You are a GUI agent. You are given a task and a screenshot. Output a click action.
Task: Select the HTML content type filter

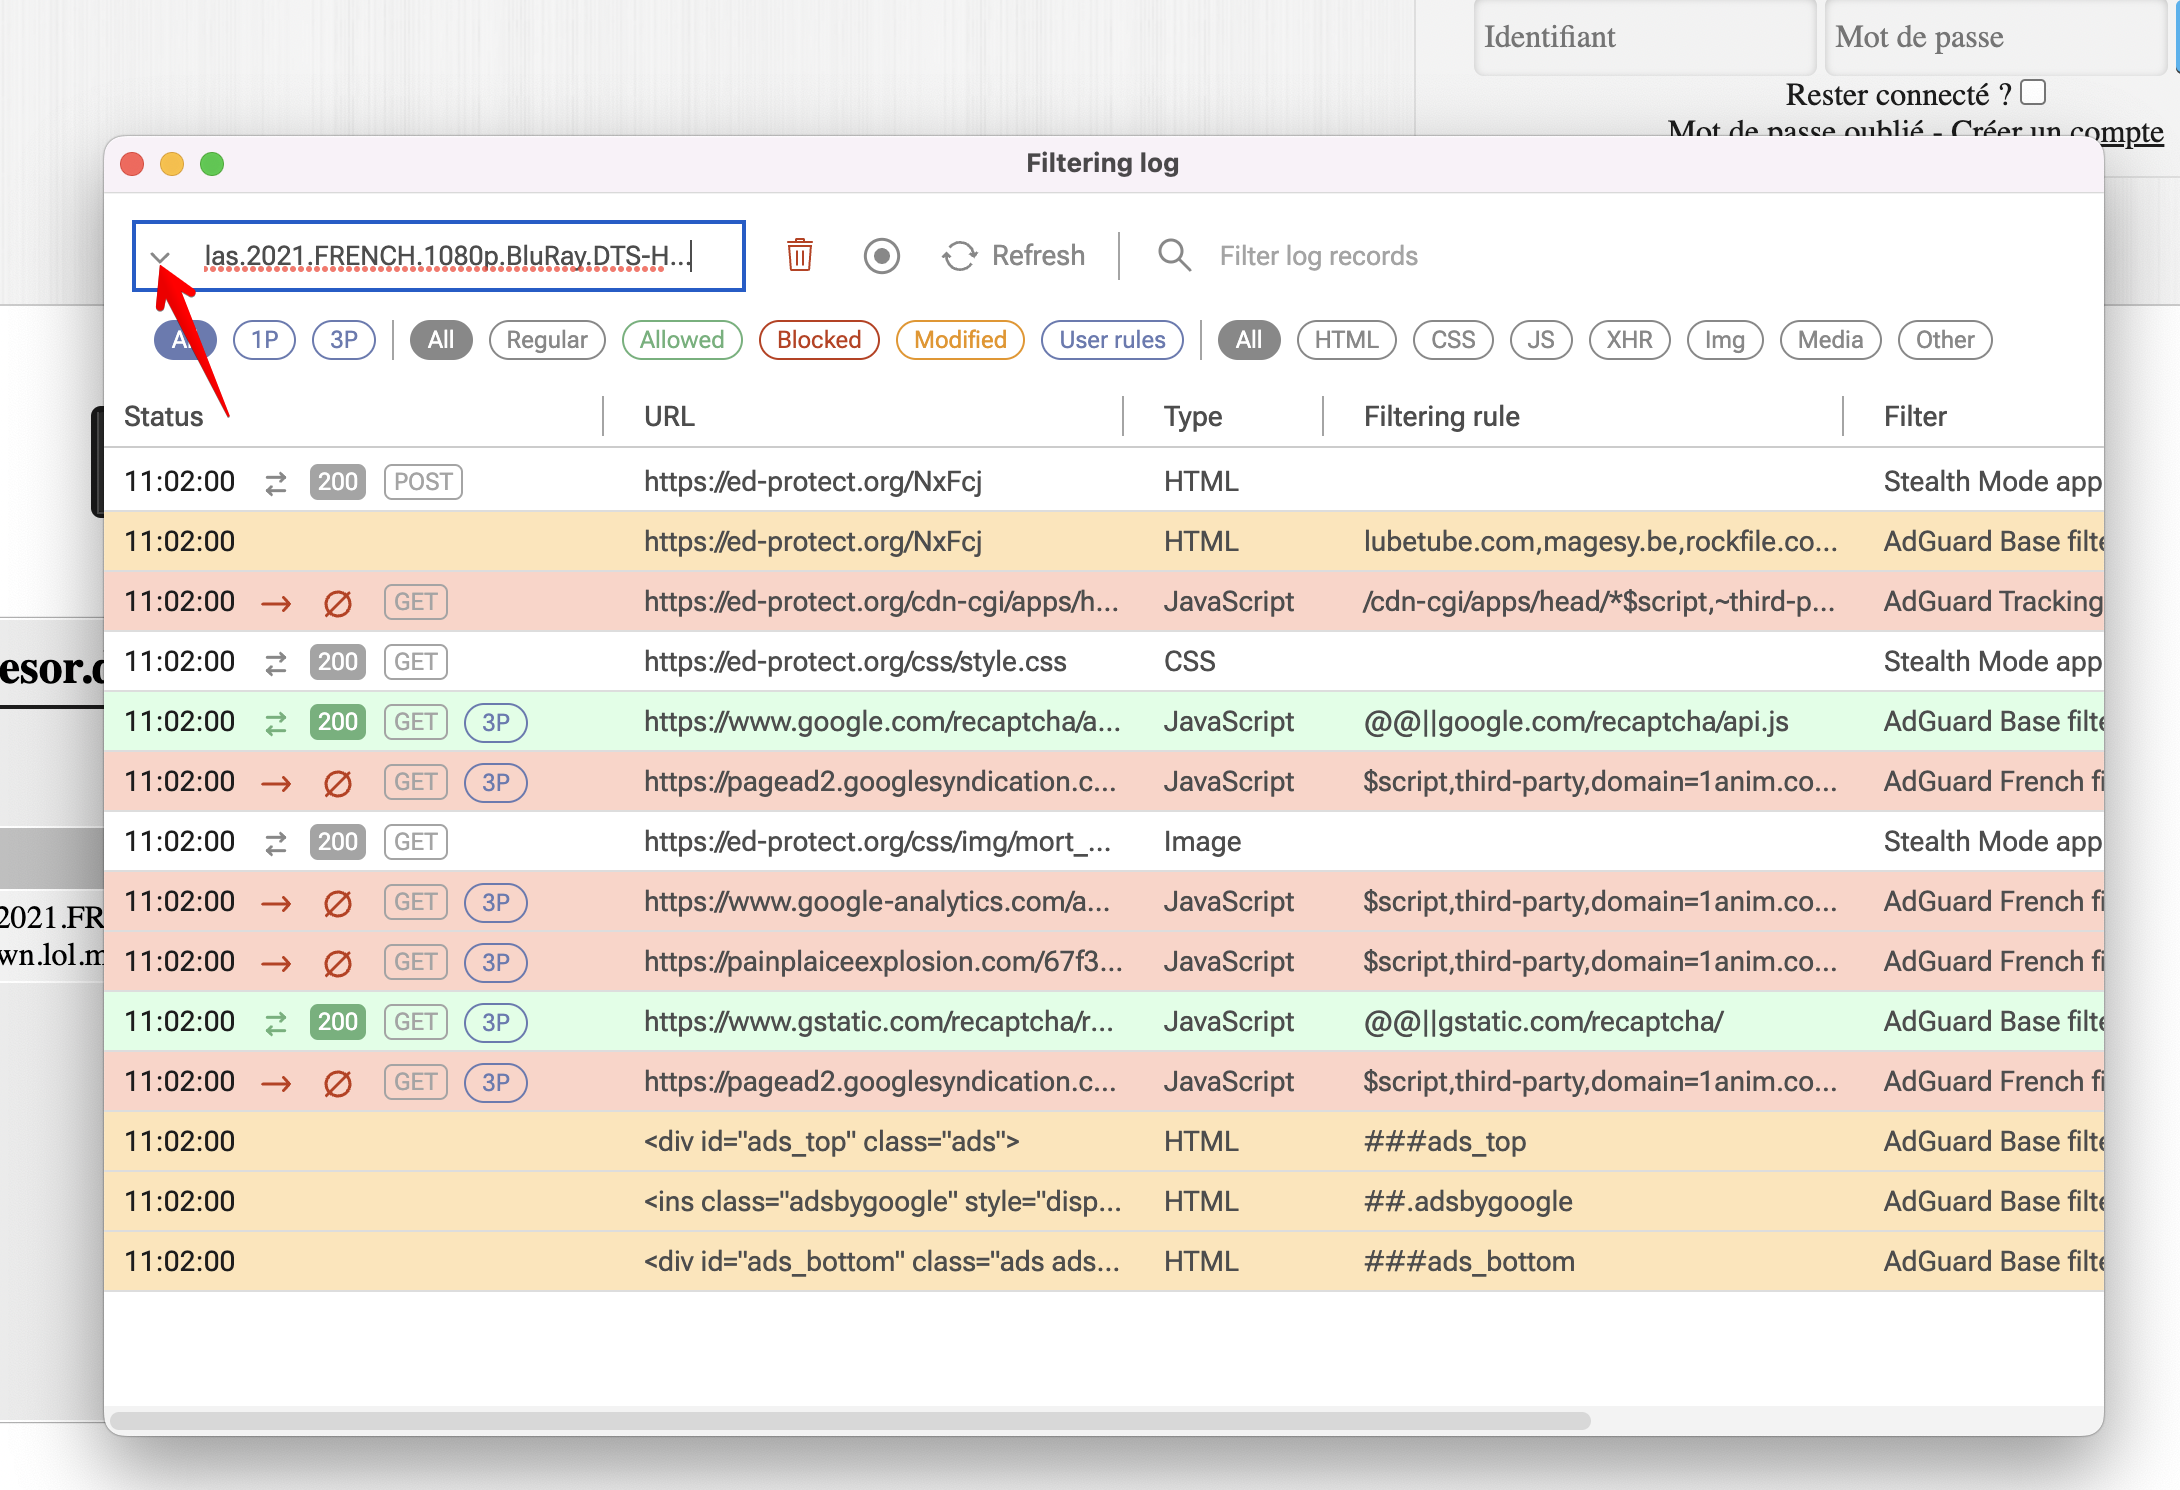1346,340
